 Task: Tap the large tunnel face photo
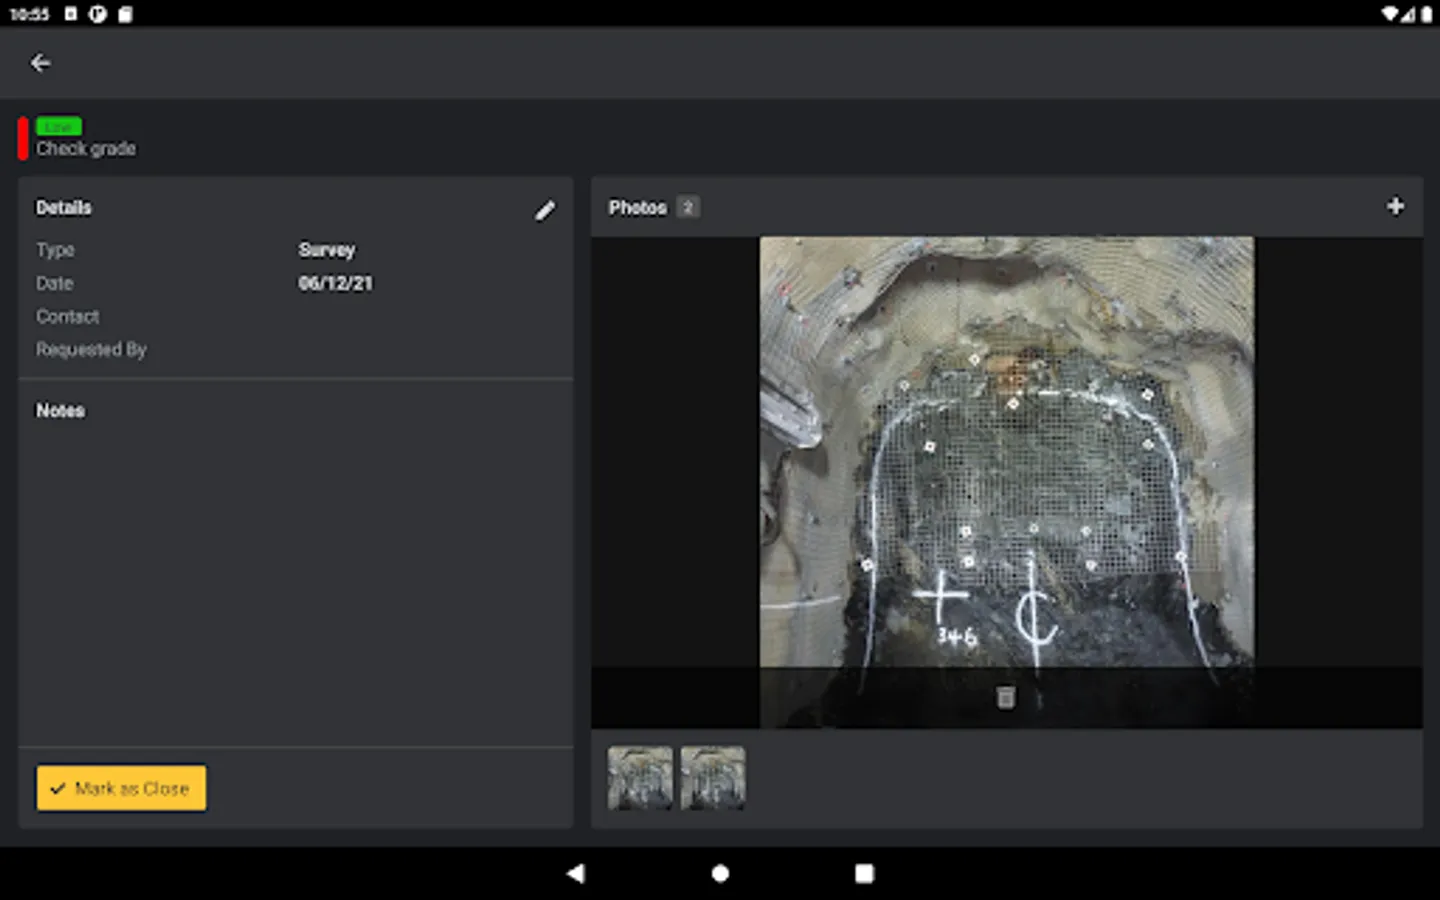[x=1006, y=450]
